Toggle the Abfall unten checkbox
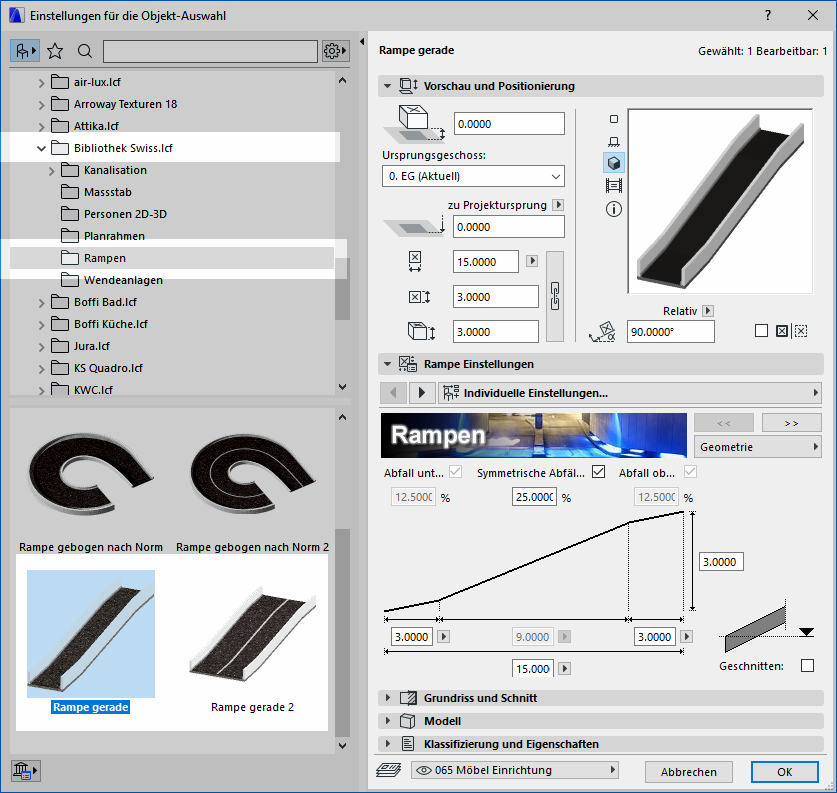 click(455, 472)
